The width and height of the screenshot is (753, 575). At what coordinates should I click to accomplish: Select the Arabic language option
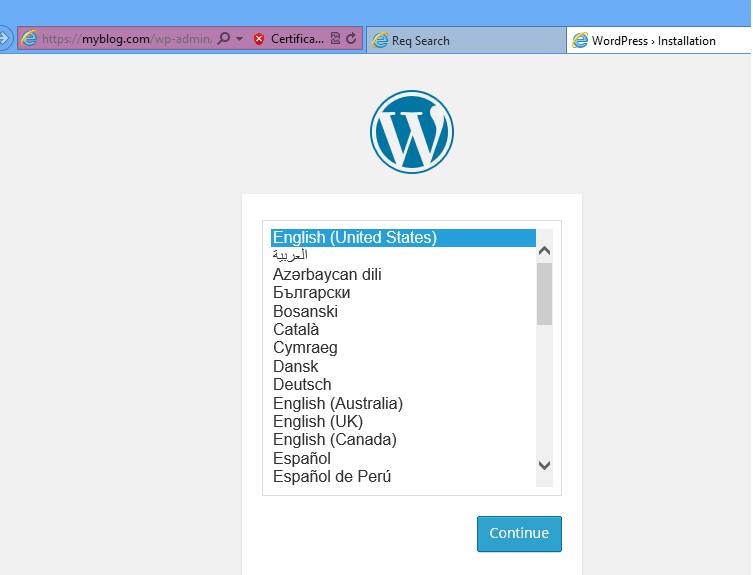[403, 256]
